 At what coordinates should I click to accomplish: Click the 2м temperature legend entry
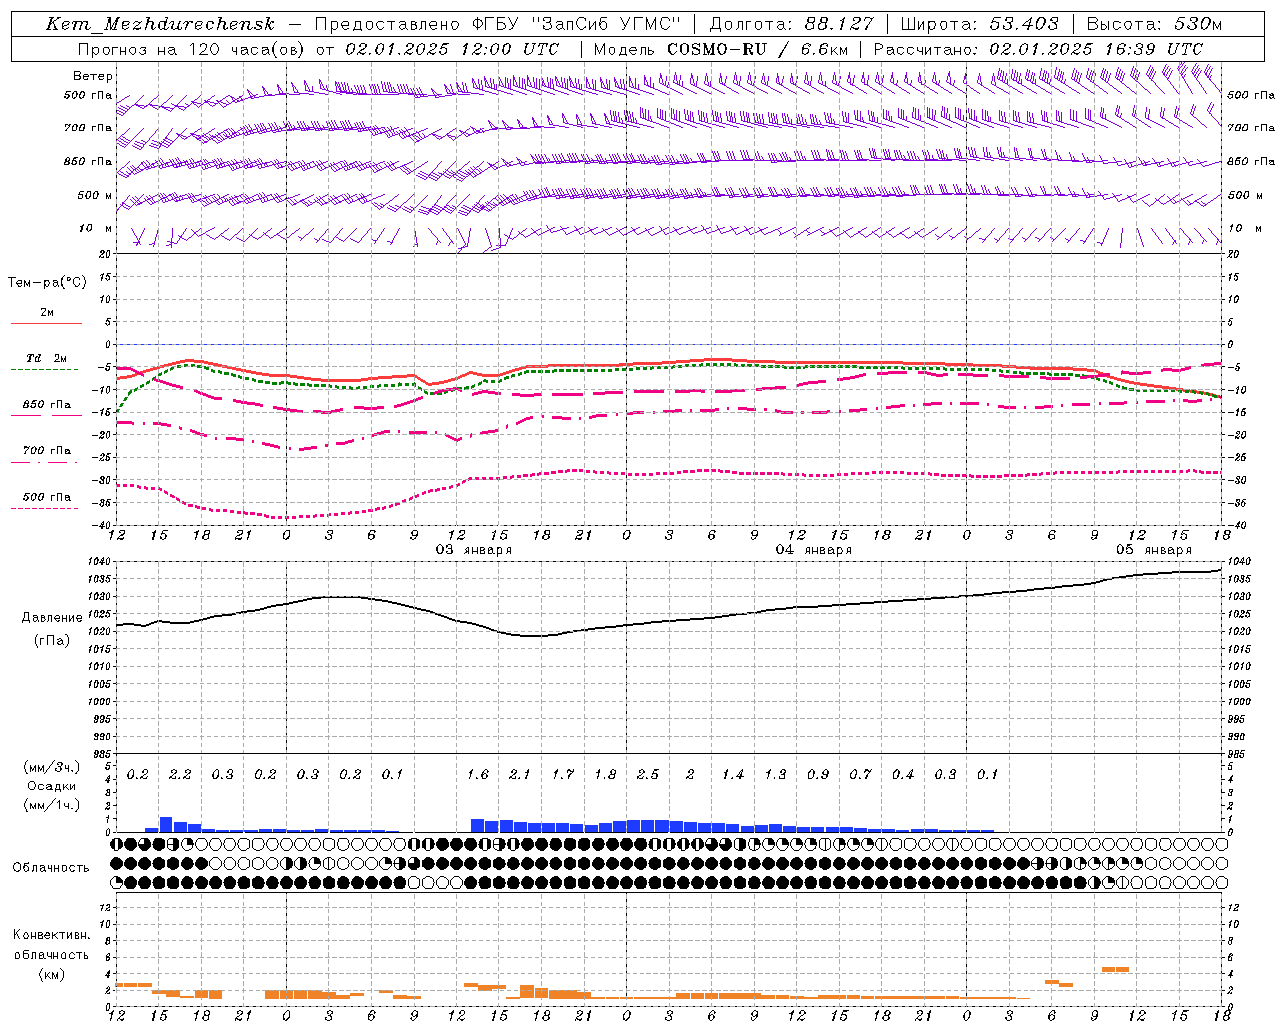(47, 313)
